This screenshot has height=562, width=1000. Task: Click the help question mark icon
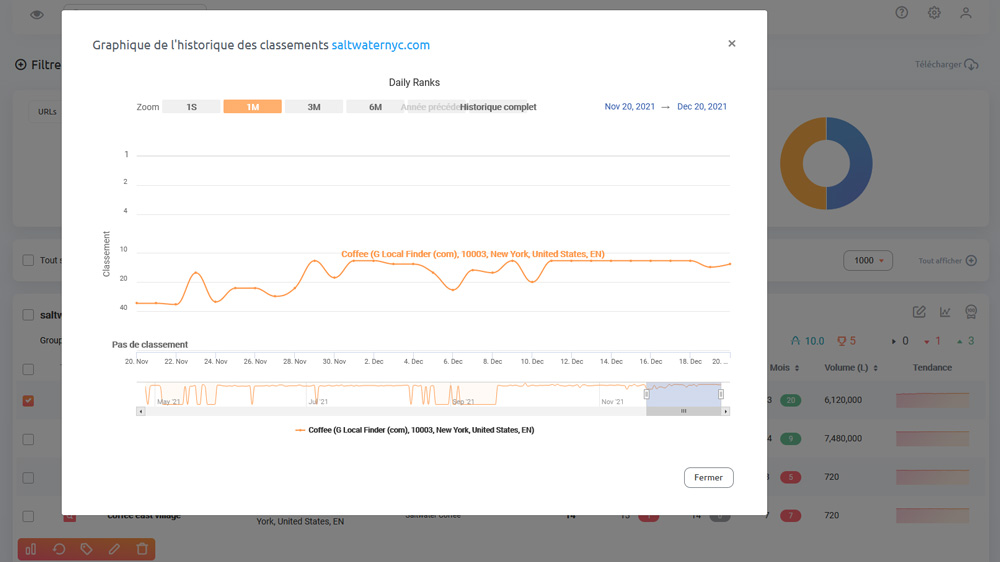901,12
